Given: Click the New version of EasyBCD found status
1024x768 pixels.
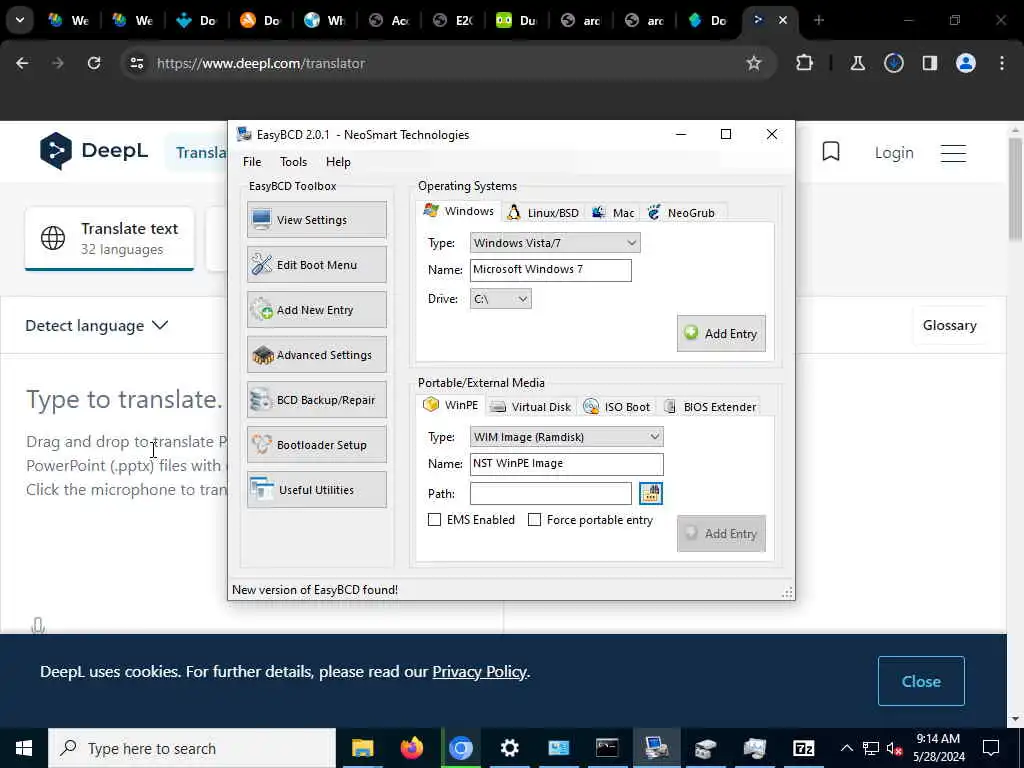Looking at the screenshot, I should pyautogui.click(x=315, y=590).
